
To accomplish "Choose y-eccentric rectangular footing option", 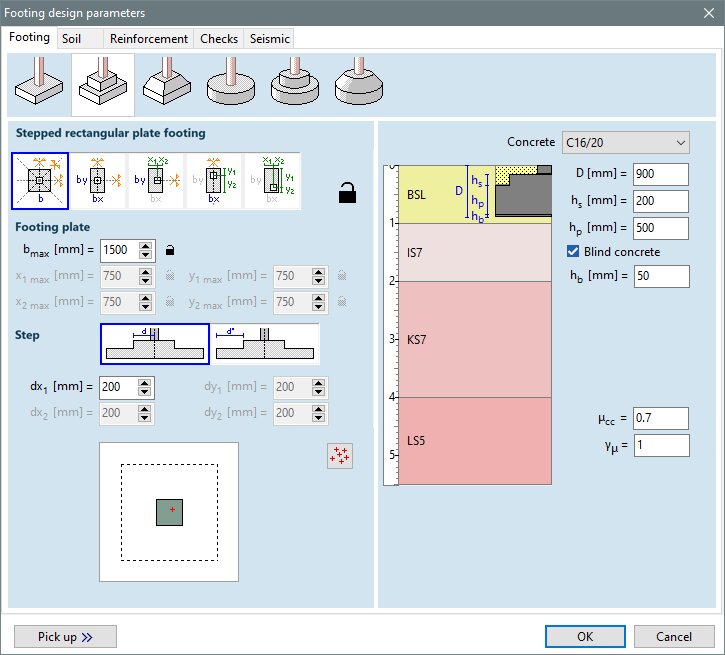I will pos(214,181).
